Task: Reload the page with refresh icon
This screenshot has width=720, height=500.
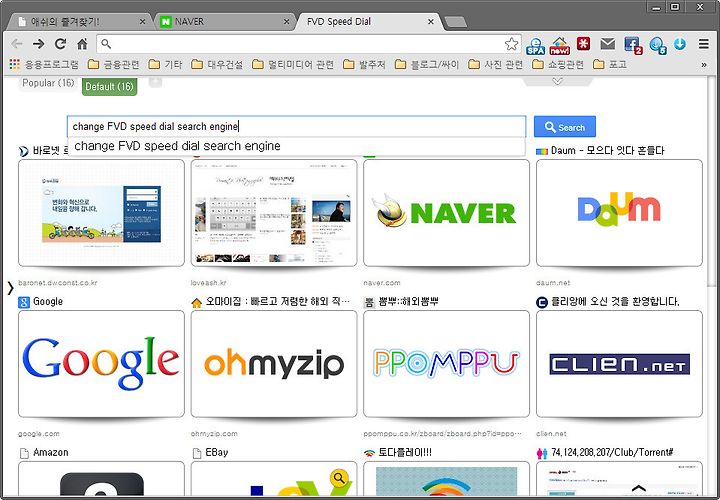Action: pos(60,44)
